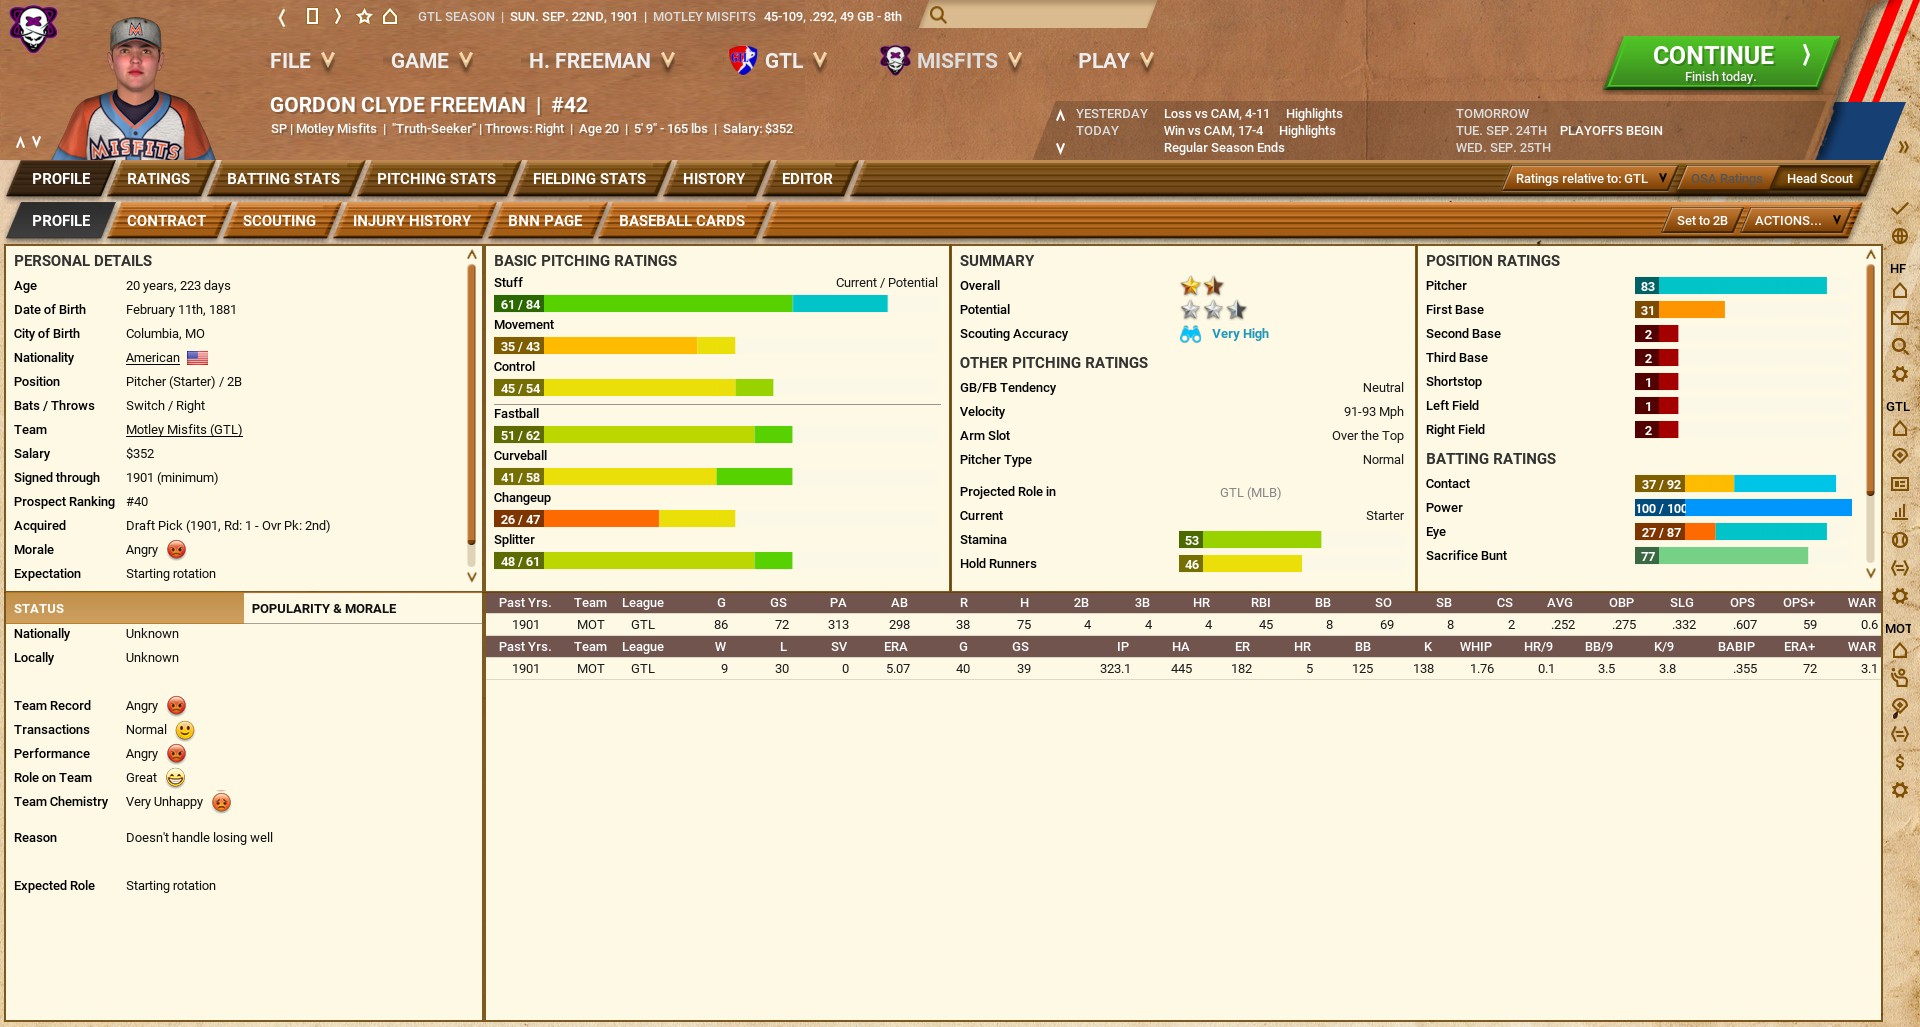The image size is (1920, 1027).
Task: Expand the PLAY menu
Action: [1116, 61]
